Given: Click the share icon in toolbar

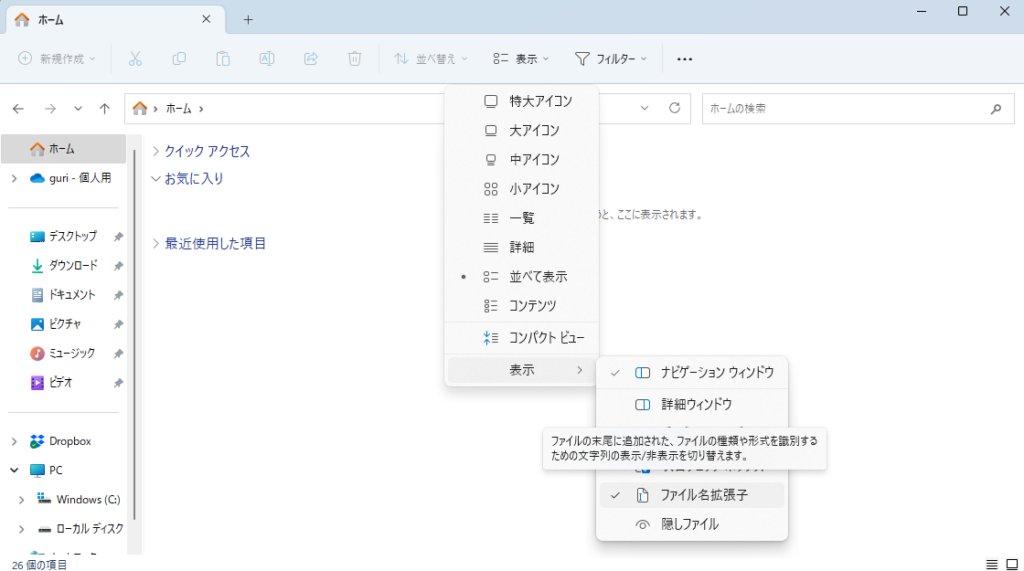Looking at the screenshot, I should [x=310, y=59].
